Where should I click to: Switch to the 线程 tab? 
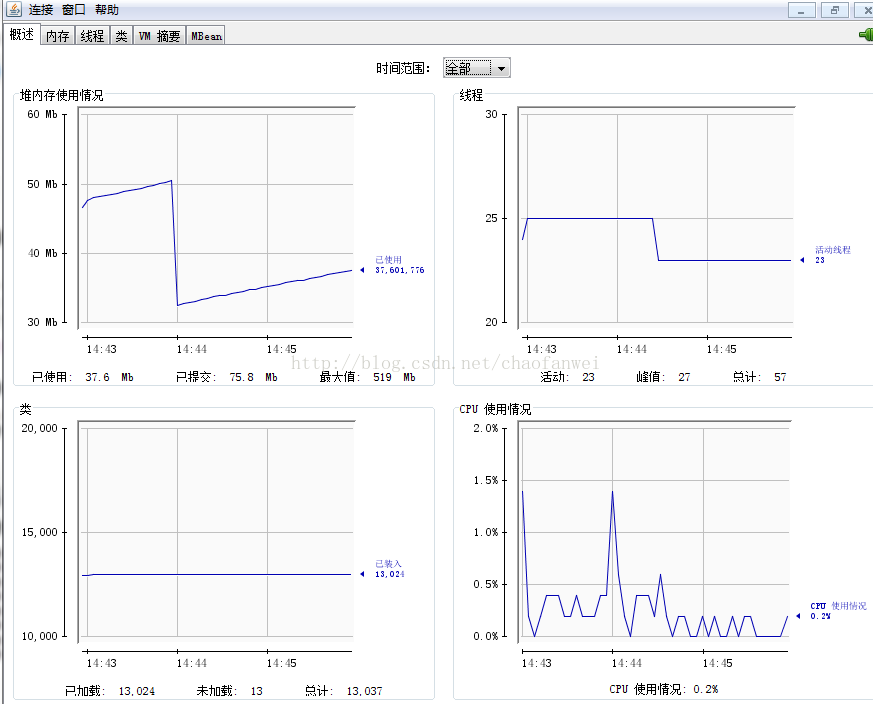coord(92,36)
